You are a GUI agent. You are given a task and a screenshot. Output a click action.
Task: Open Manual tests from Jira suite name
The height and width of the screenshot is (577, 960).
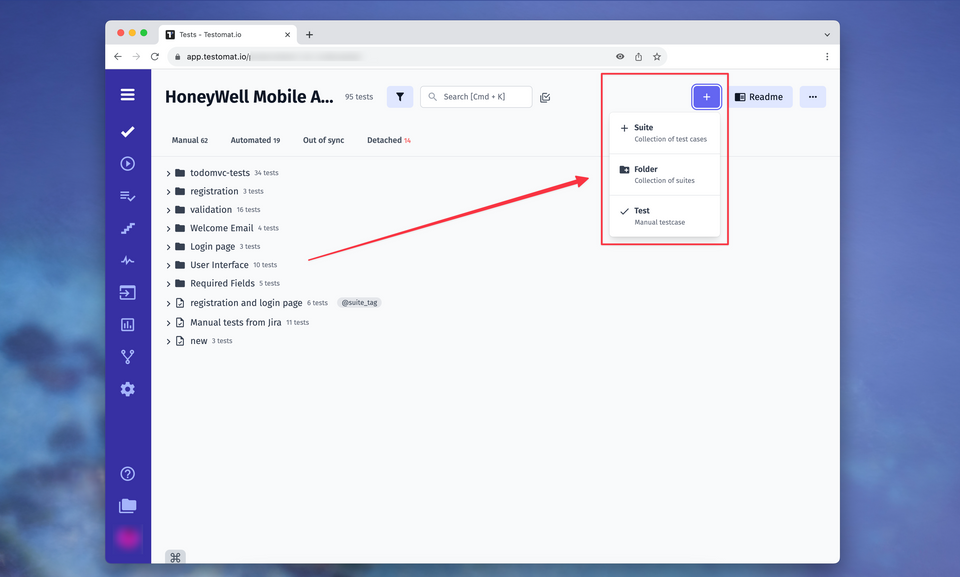click(x=236, y=322)
